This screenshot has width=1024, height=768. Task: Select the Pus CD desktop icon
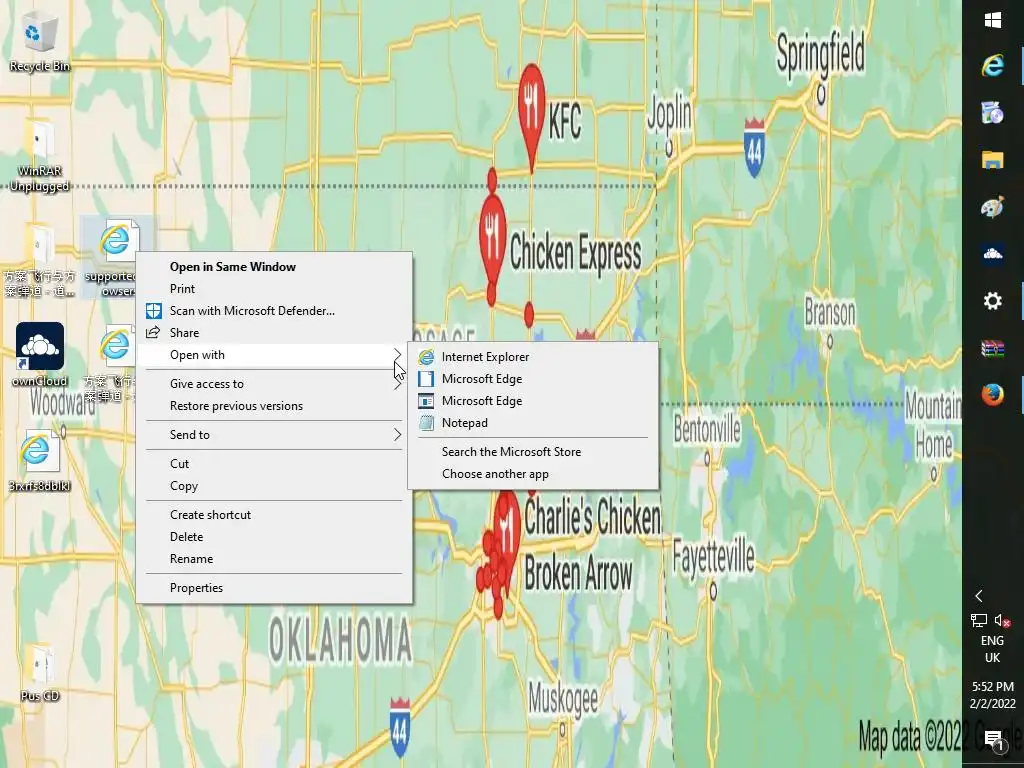point(40,673)
